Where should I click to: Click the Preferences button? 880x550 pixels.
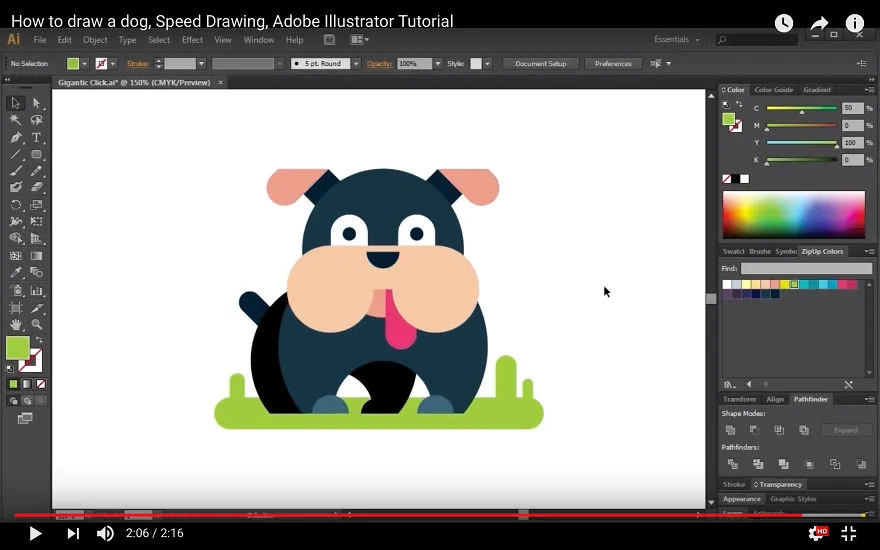(x=613, y=63)
